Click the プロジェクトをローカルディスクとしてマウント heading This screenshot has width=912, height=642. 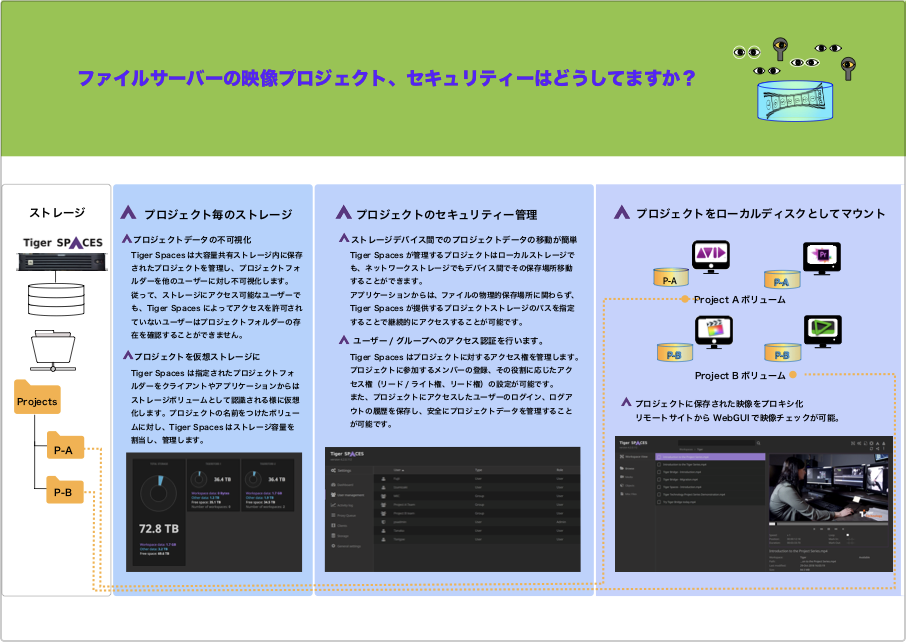pyautogui.click(x=761, y=213)
